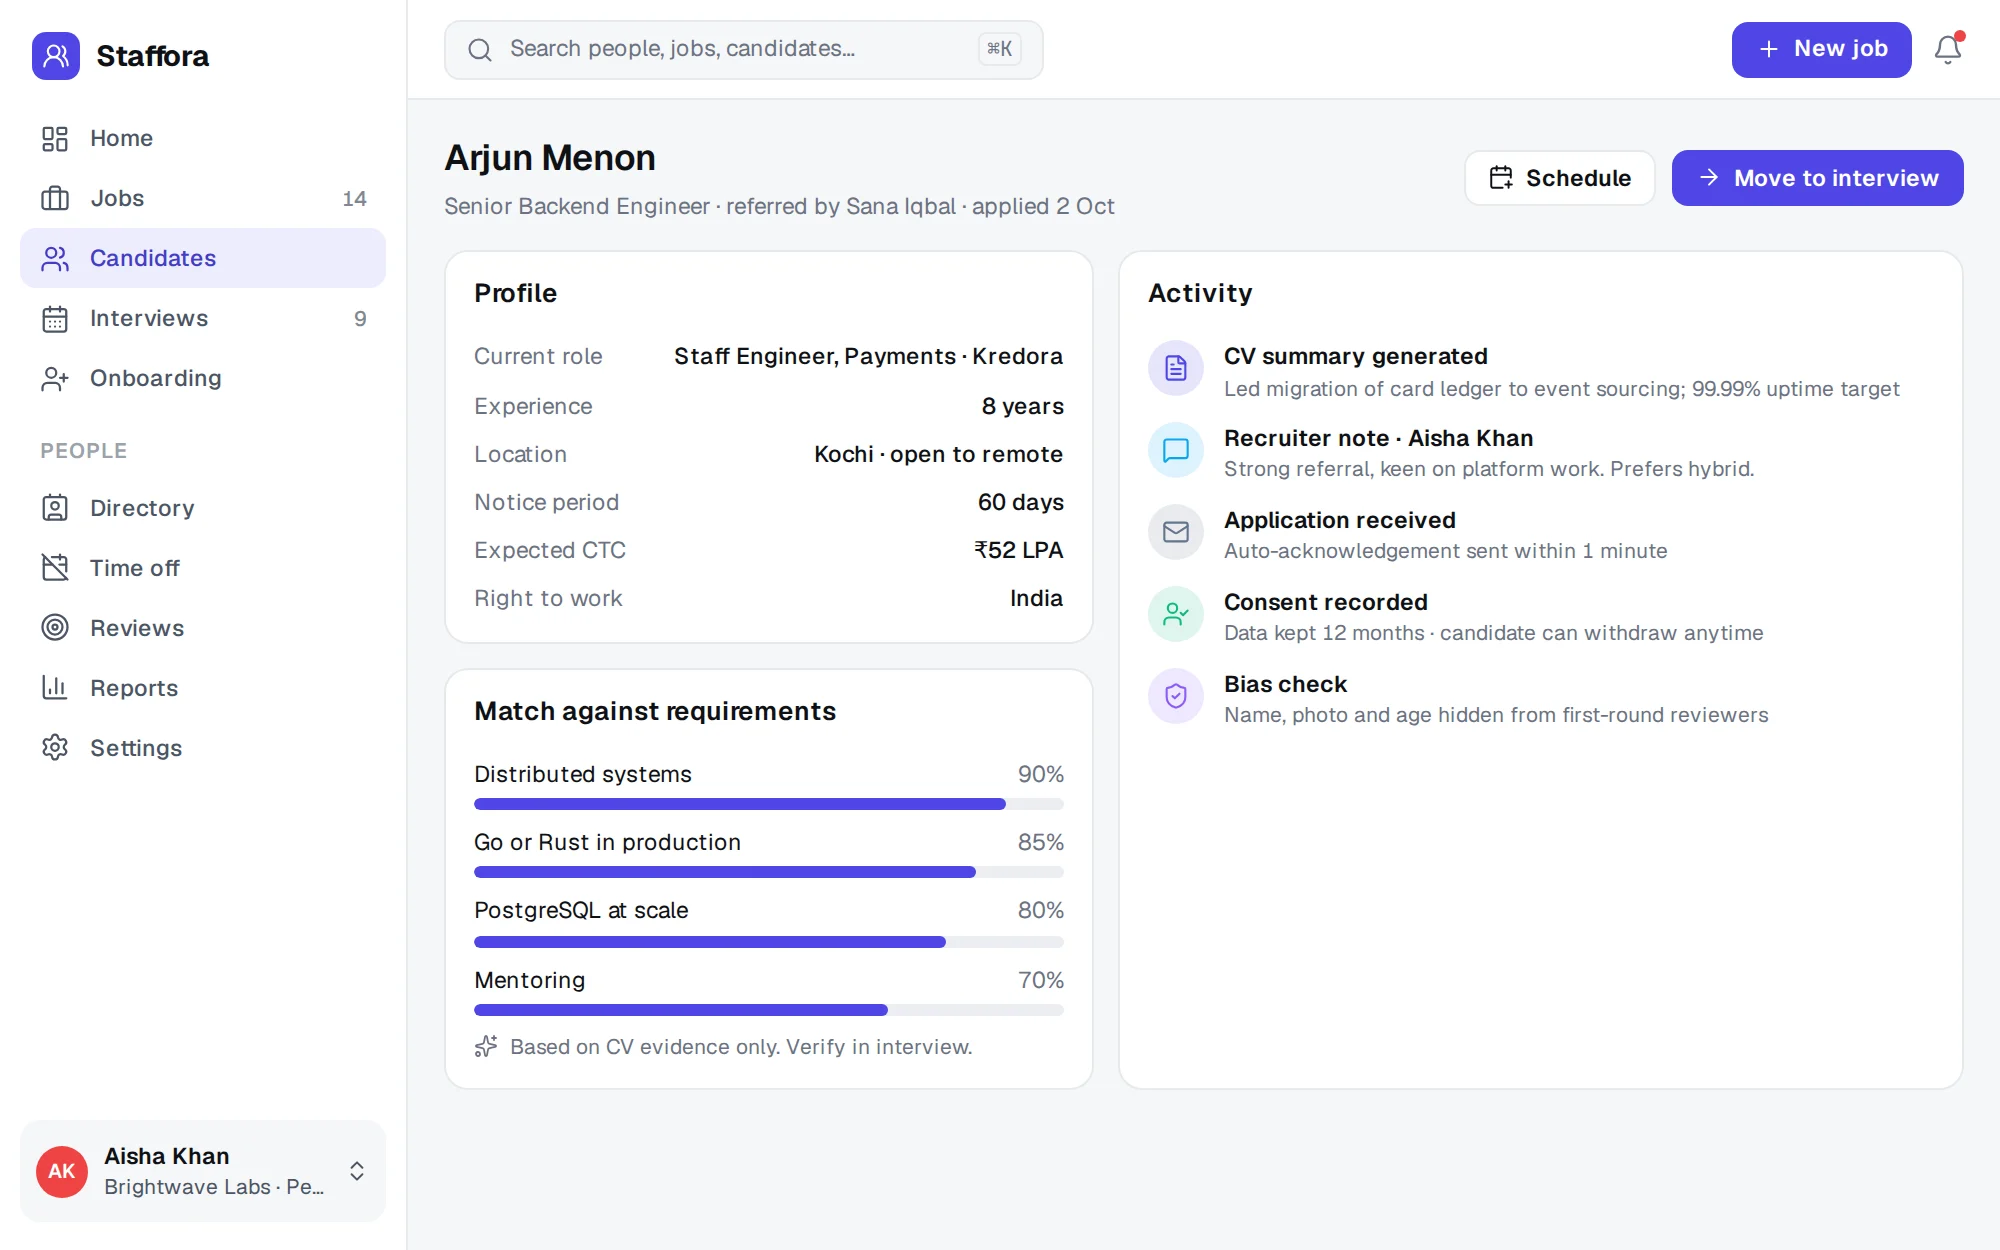Click the consent recorded person icon
The height and width of the screenshot is (1250, 2000).
[1176, 614]
